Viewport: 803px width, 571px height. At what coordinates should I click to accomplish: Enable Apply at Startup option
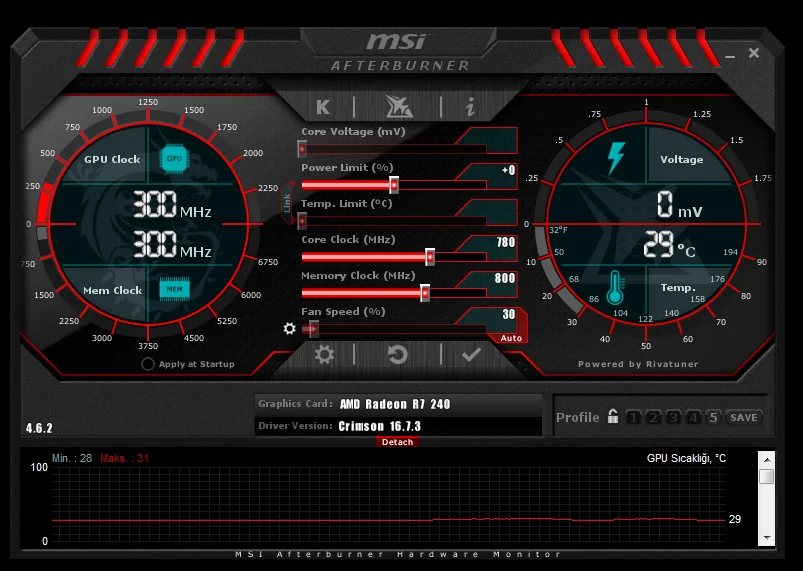coord(148,364)
